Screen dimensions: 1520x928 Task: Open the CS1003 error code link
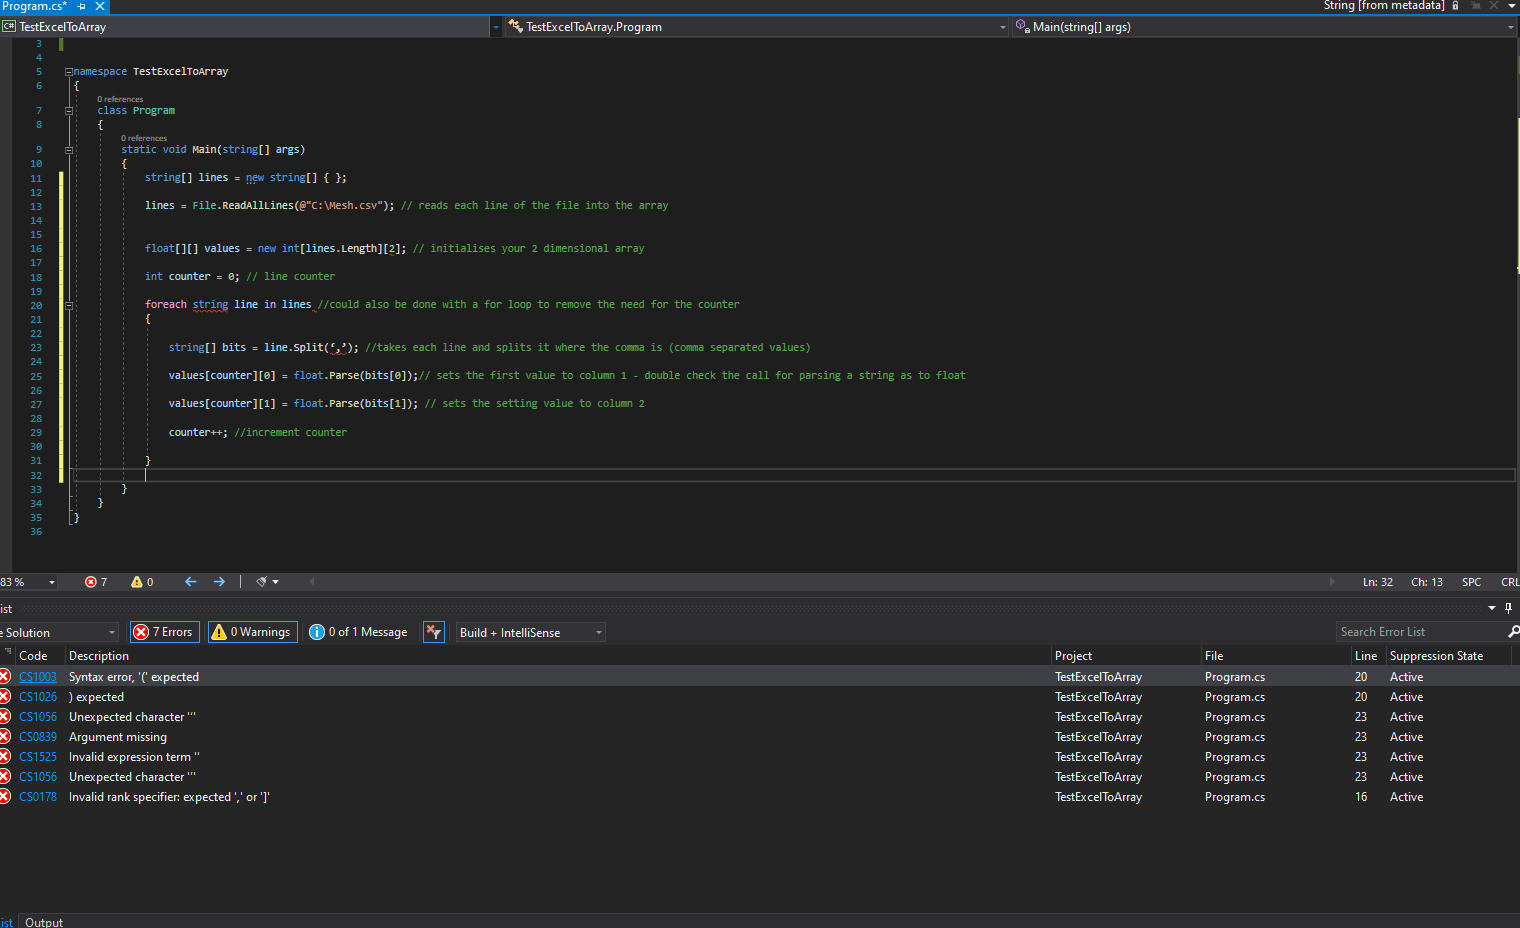tap(38, 677)
